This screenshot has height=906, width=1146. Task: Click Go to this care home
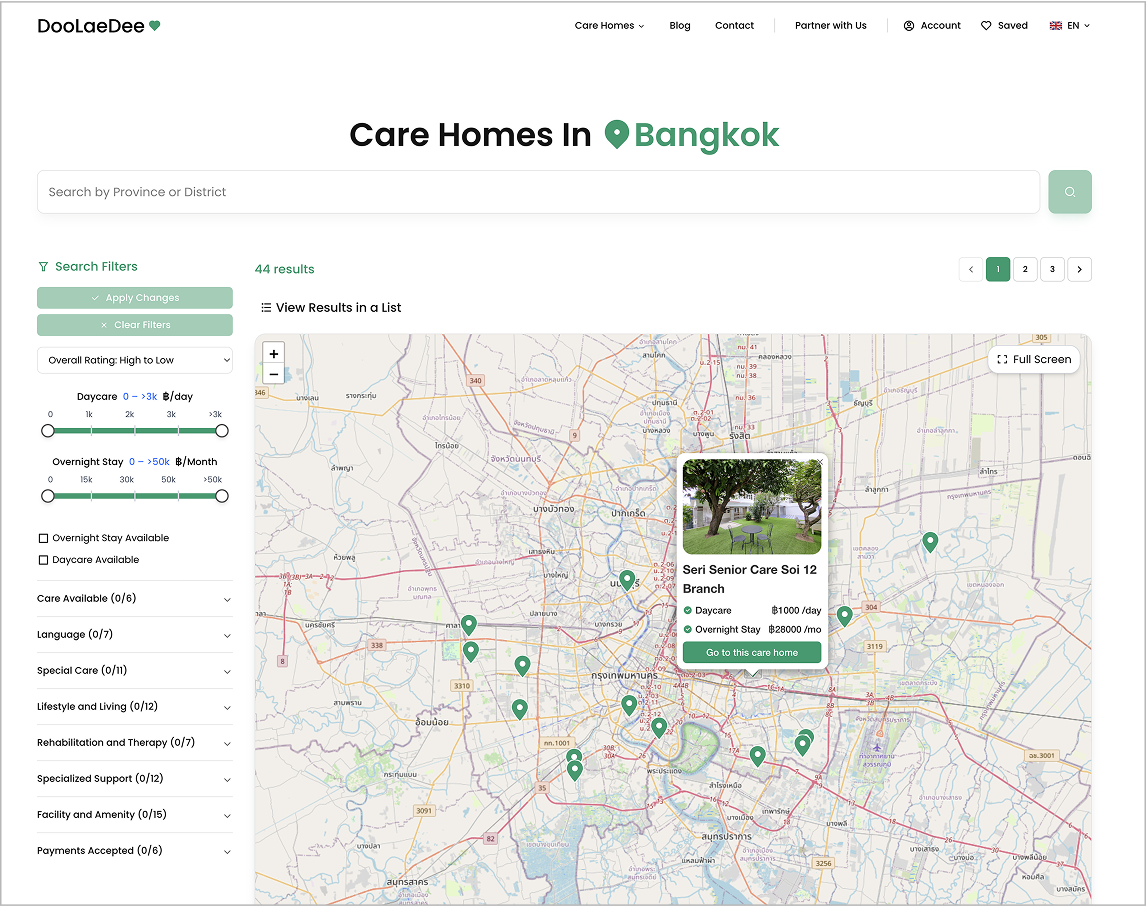[x=752, y=653]
